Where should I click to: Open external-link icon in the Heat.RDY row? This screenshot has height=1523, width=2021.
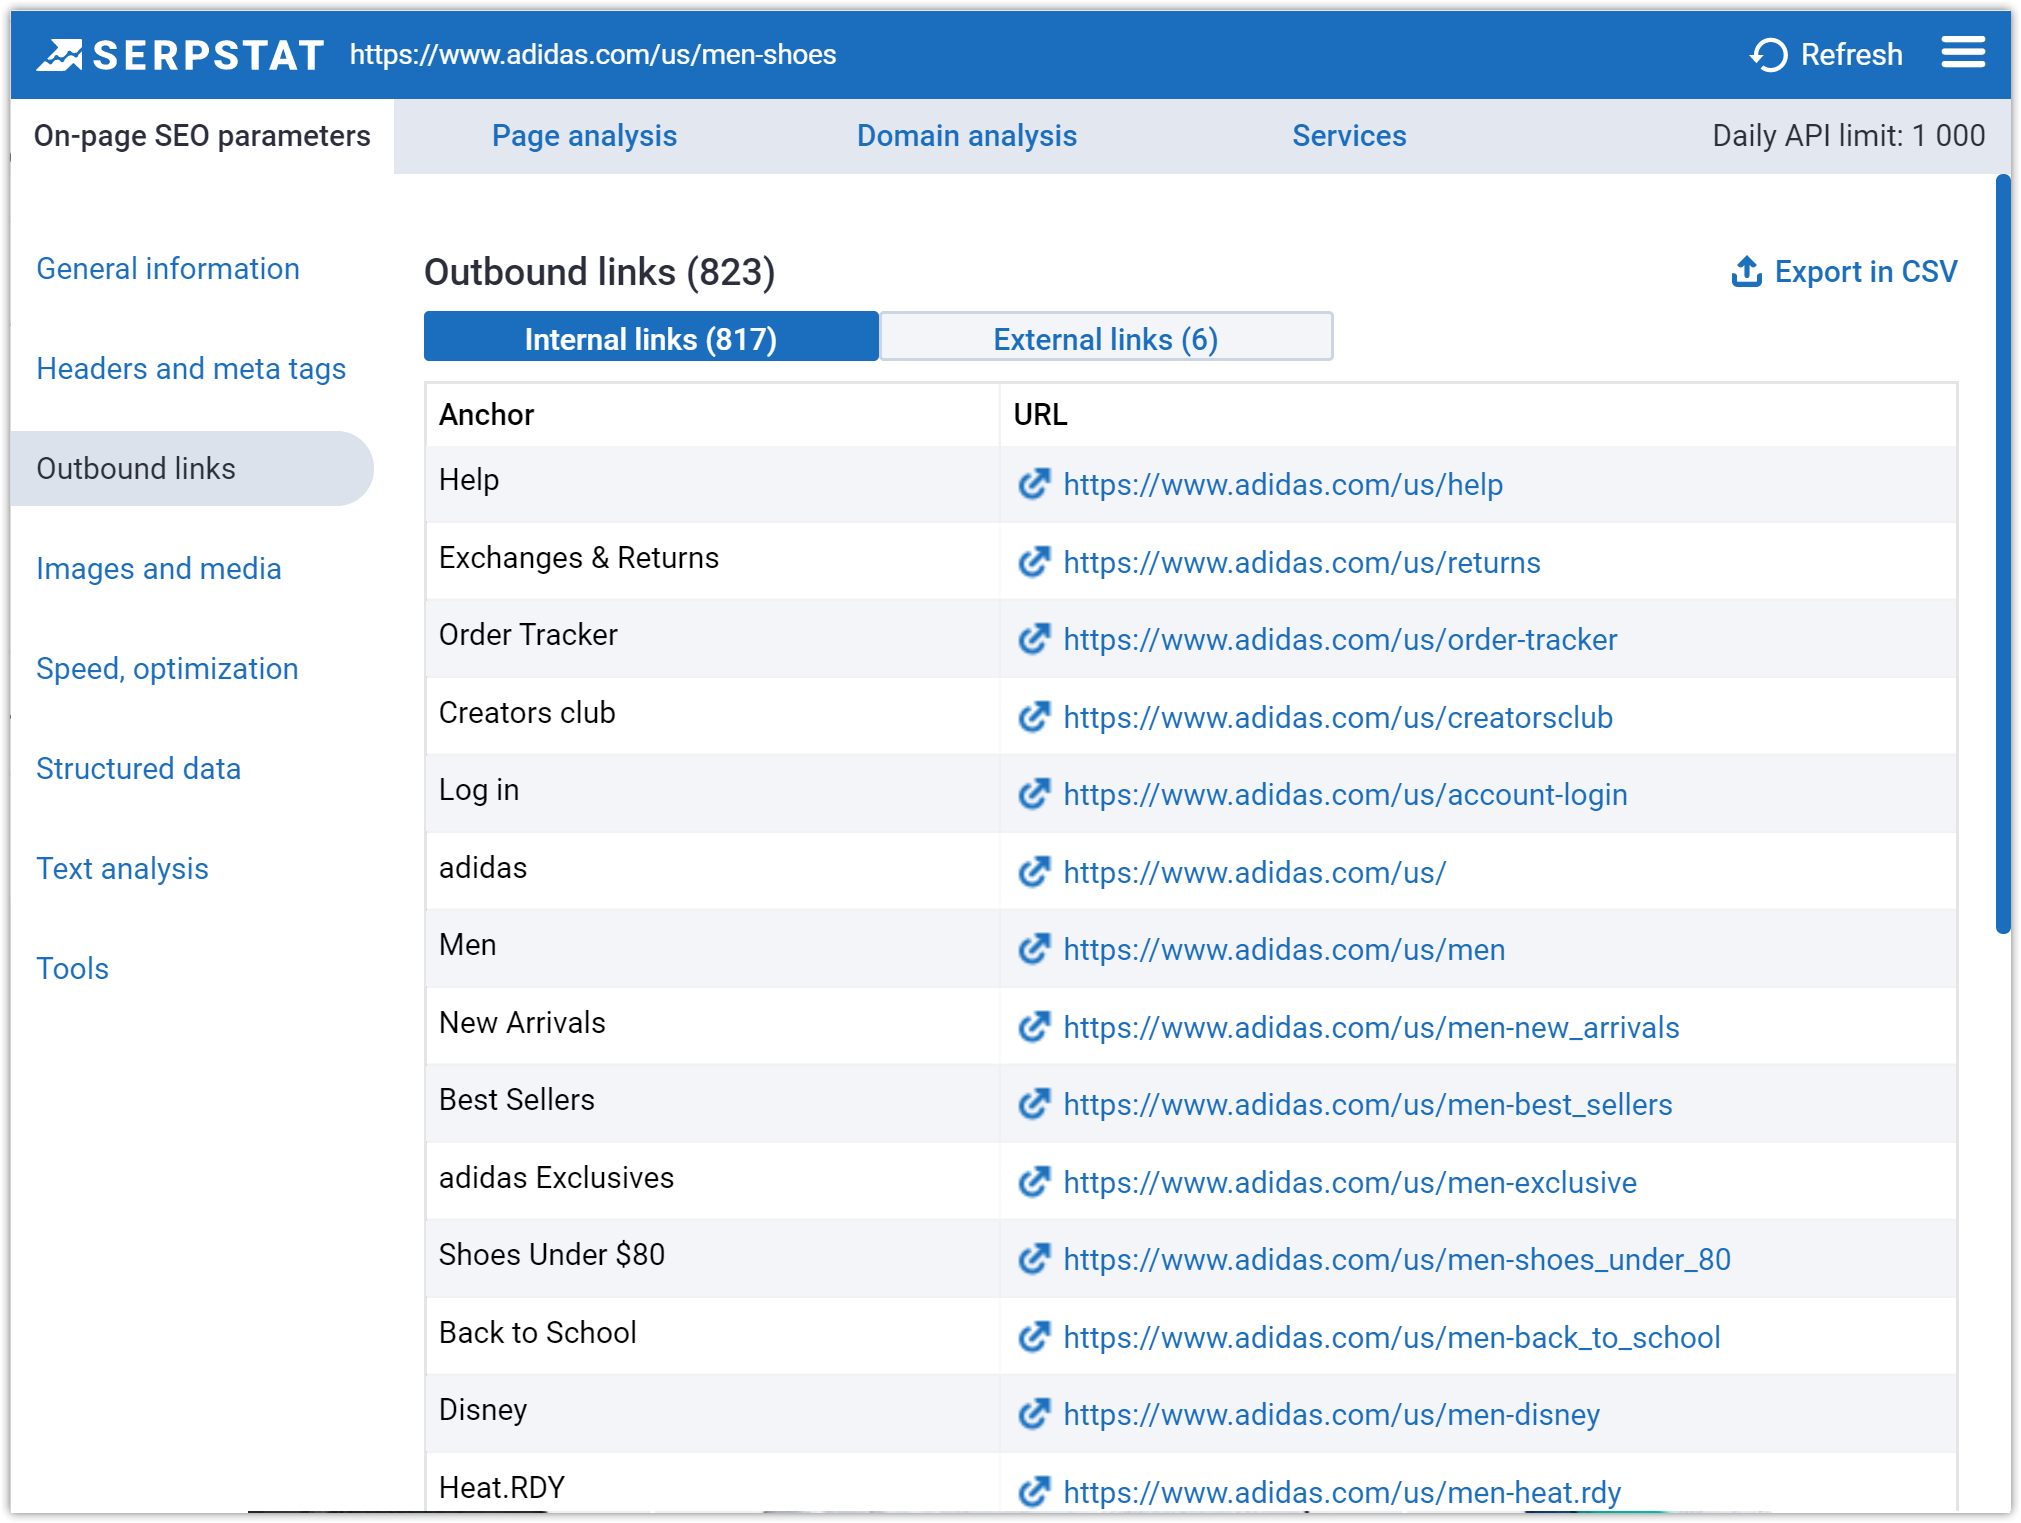pyautogui.click(x=1034, y=1492)
